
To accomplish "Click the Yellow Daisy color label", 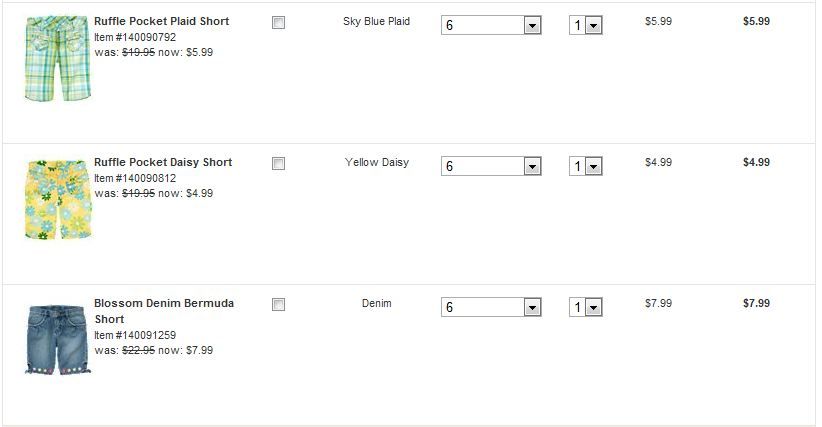I will 376,162.
